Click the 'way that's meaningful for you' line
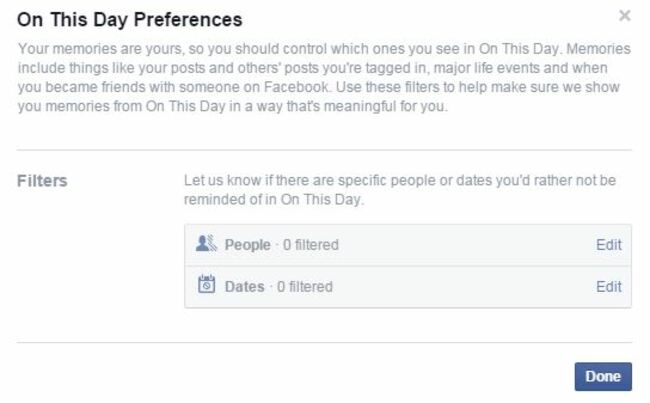 coord(233,106)
